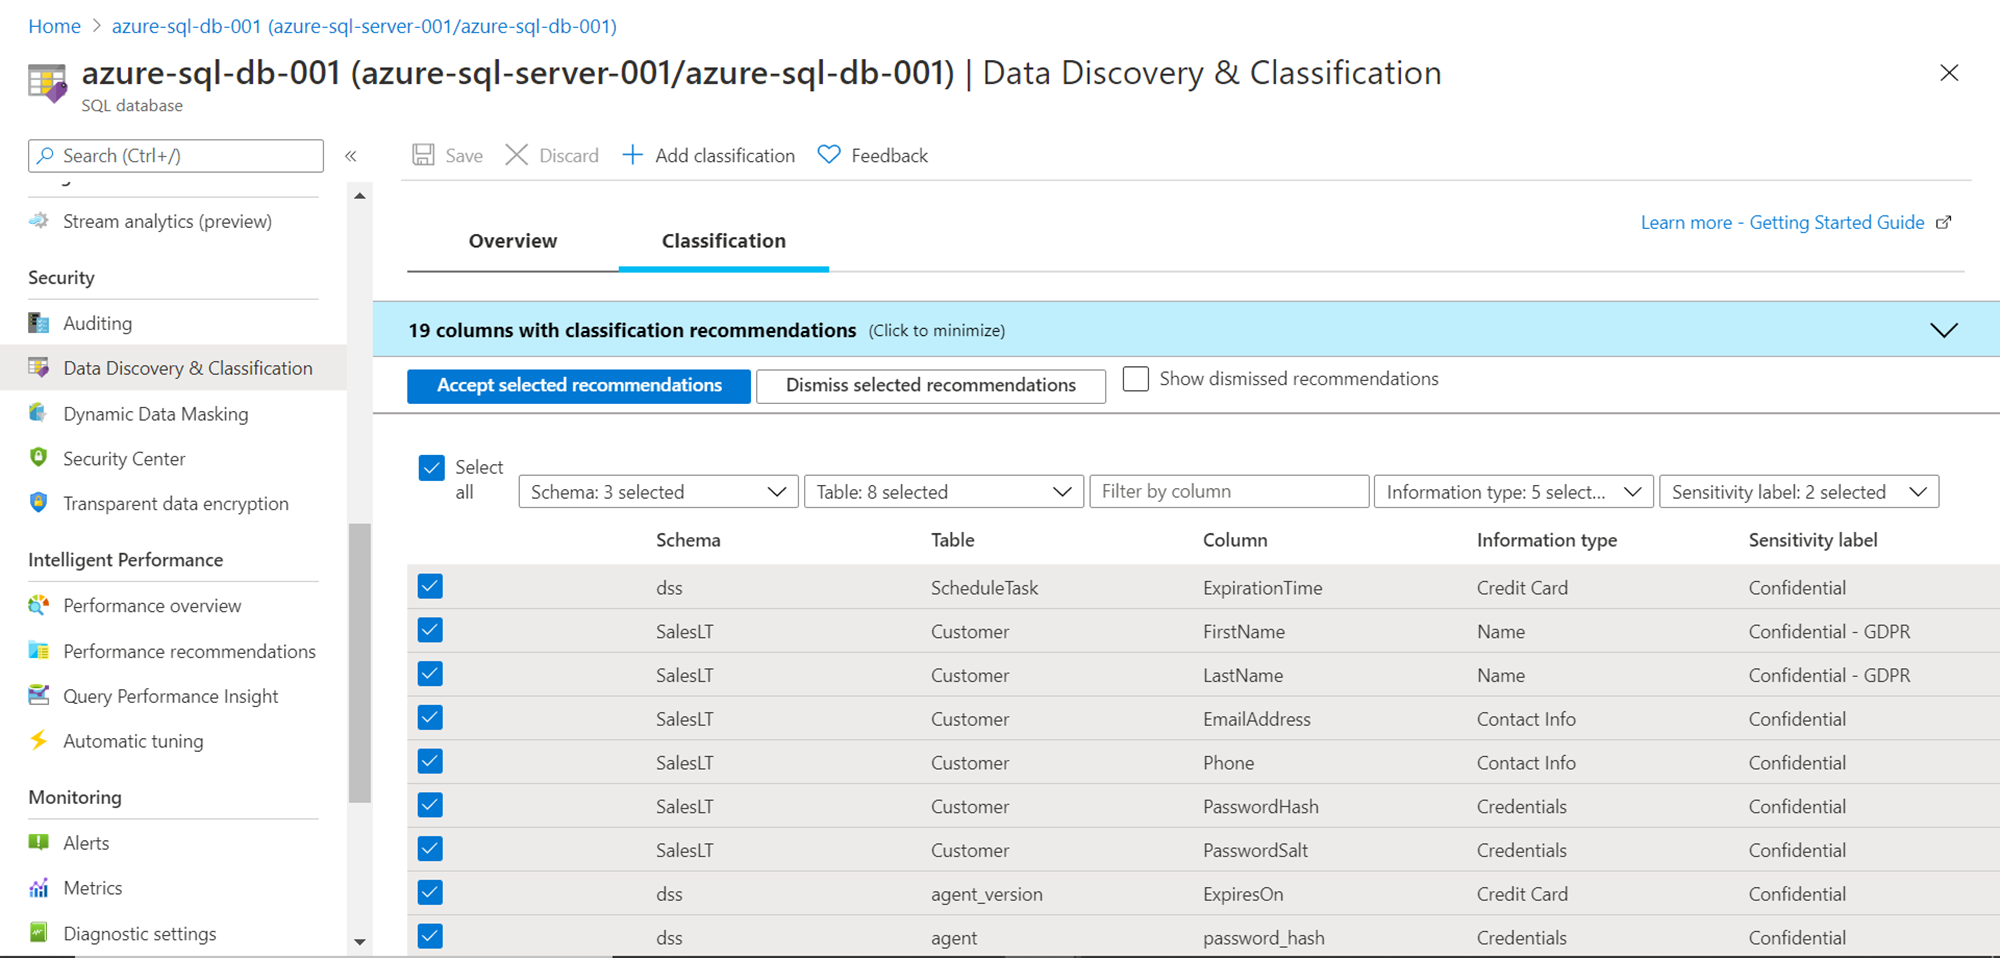
Task: Switch to the Overview tab
Action: pos(513,241)
